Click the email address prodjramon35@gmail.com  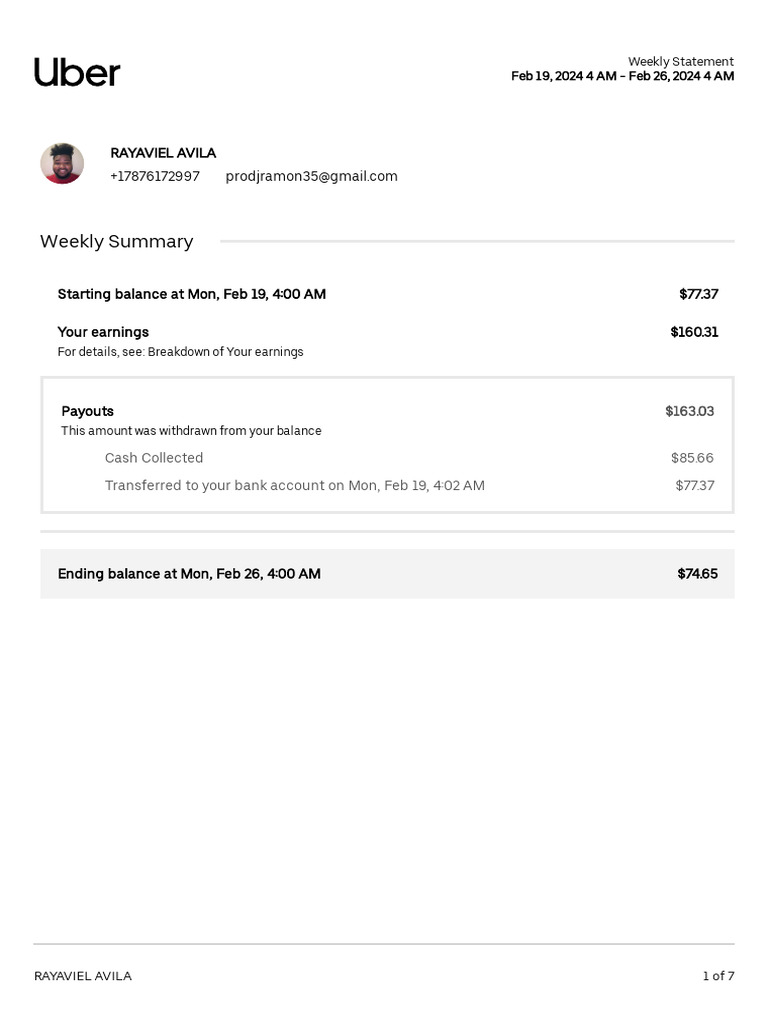click(x=311, y=177)
